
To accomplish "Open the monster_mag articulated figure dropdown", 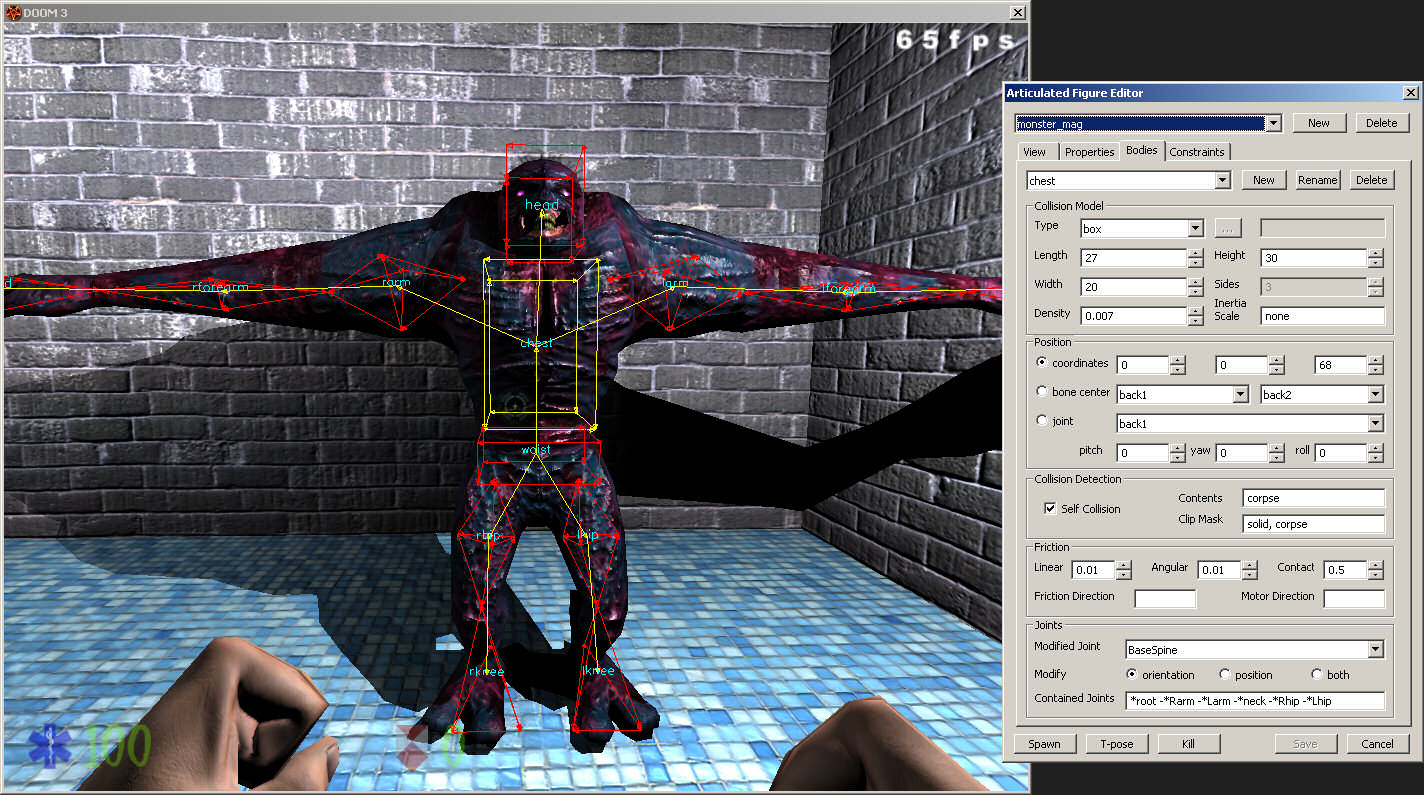I will point(1273,124).
